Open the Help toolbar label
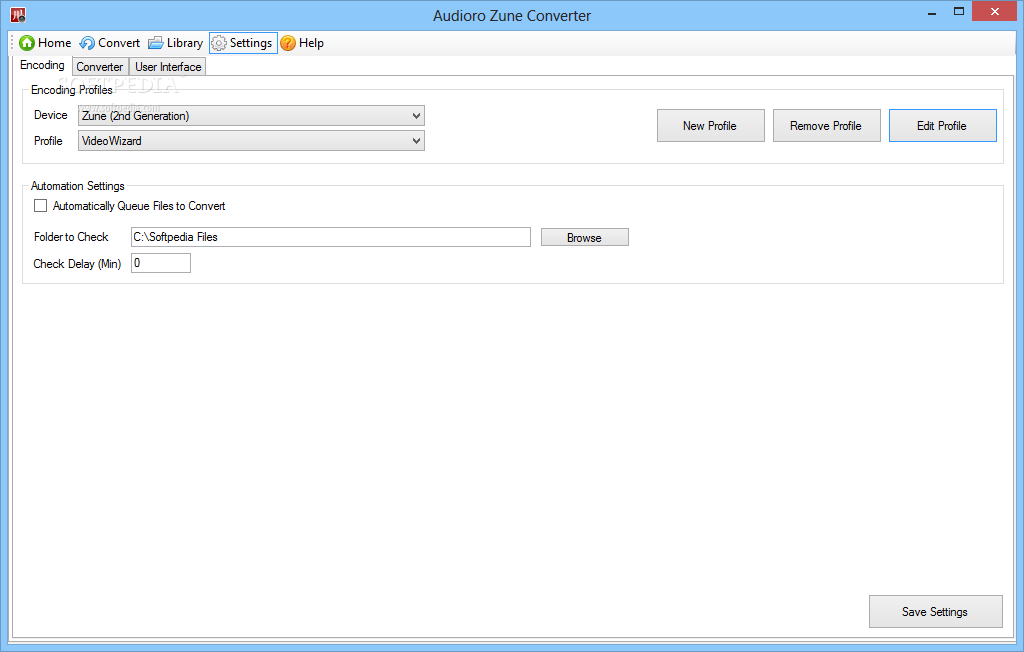Viewport: 1024px width, 652px height. (312, 43)
